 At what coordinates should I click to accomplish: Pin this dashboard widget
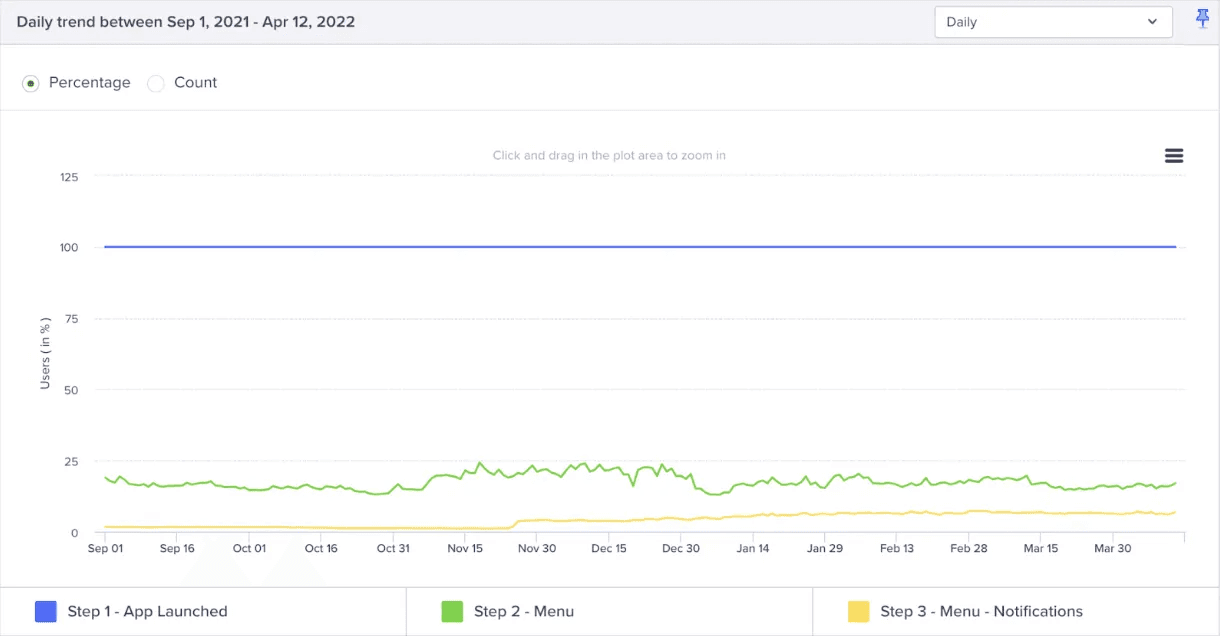pos(1202,19)
